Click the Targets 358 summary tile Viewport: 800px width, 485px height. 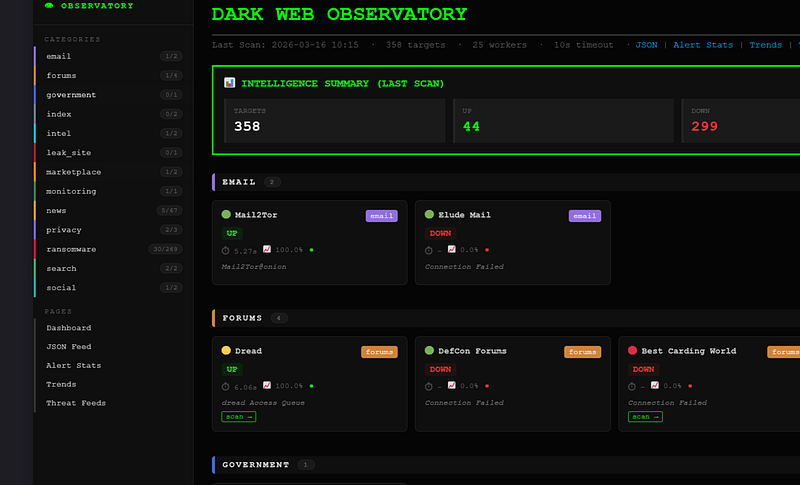click(335, 121)
